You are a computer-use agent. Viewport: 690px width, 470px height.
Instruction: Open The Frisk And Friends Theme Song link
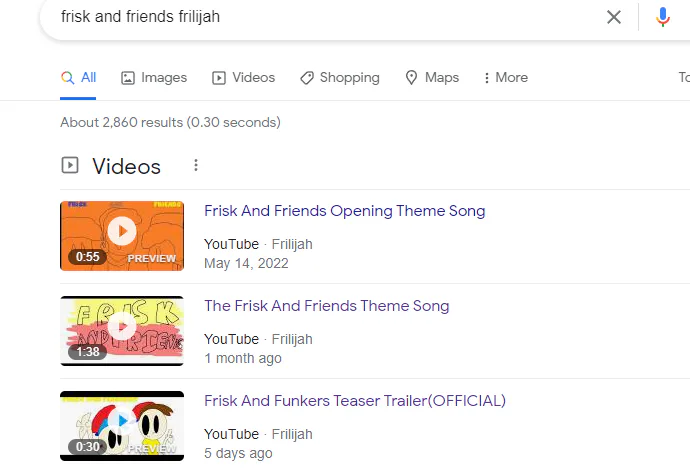point(326,306)
